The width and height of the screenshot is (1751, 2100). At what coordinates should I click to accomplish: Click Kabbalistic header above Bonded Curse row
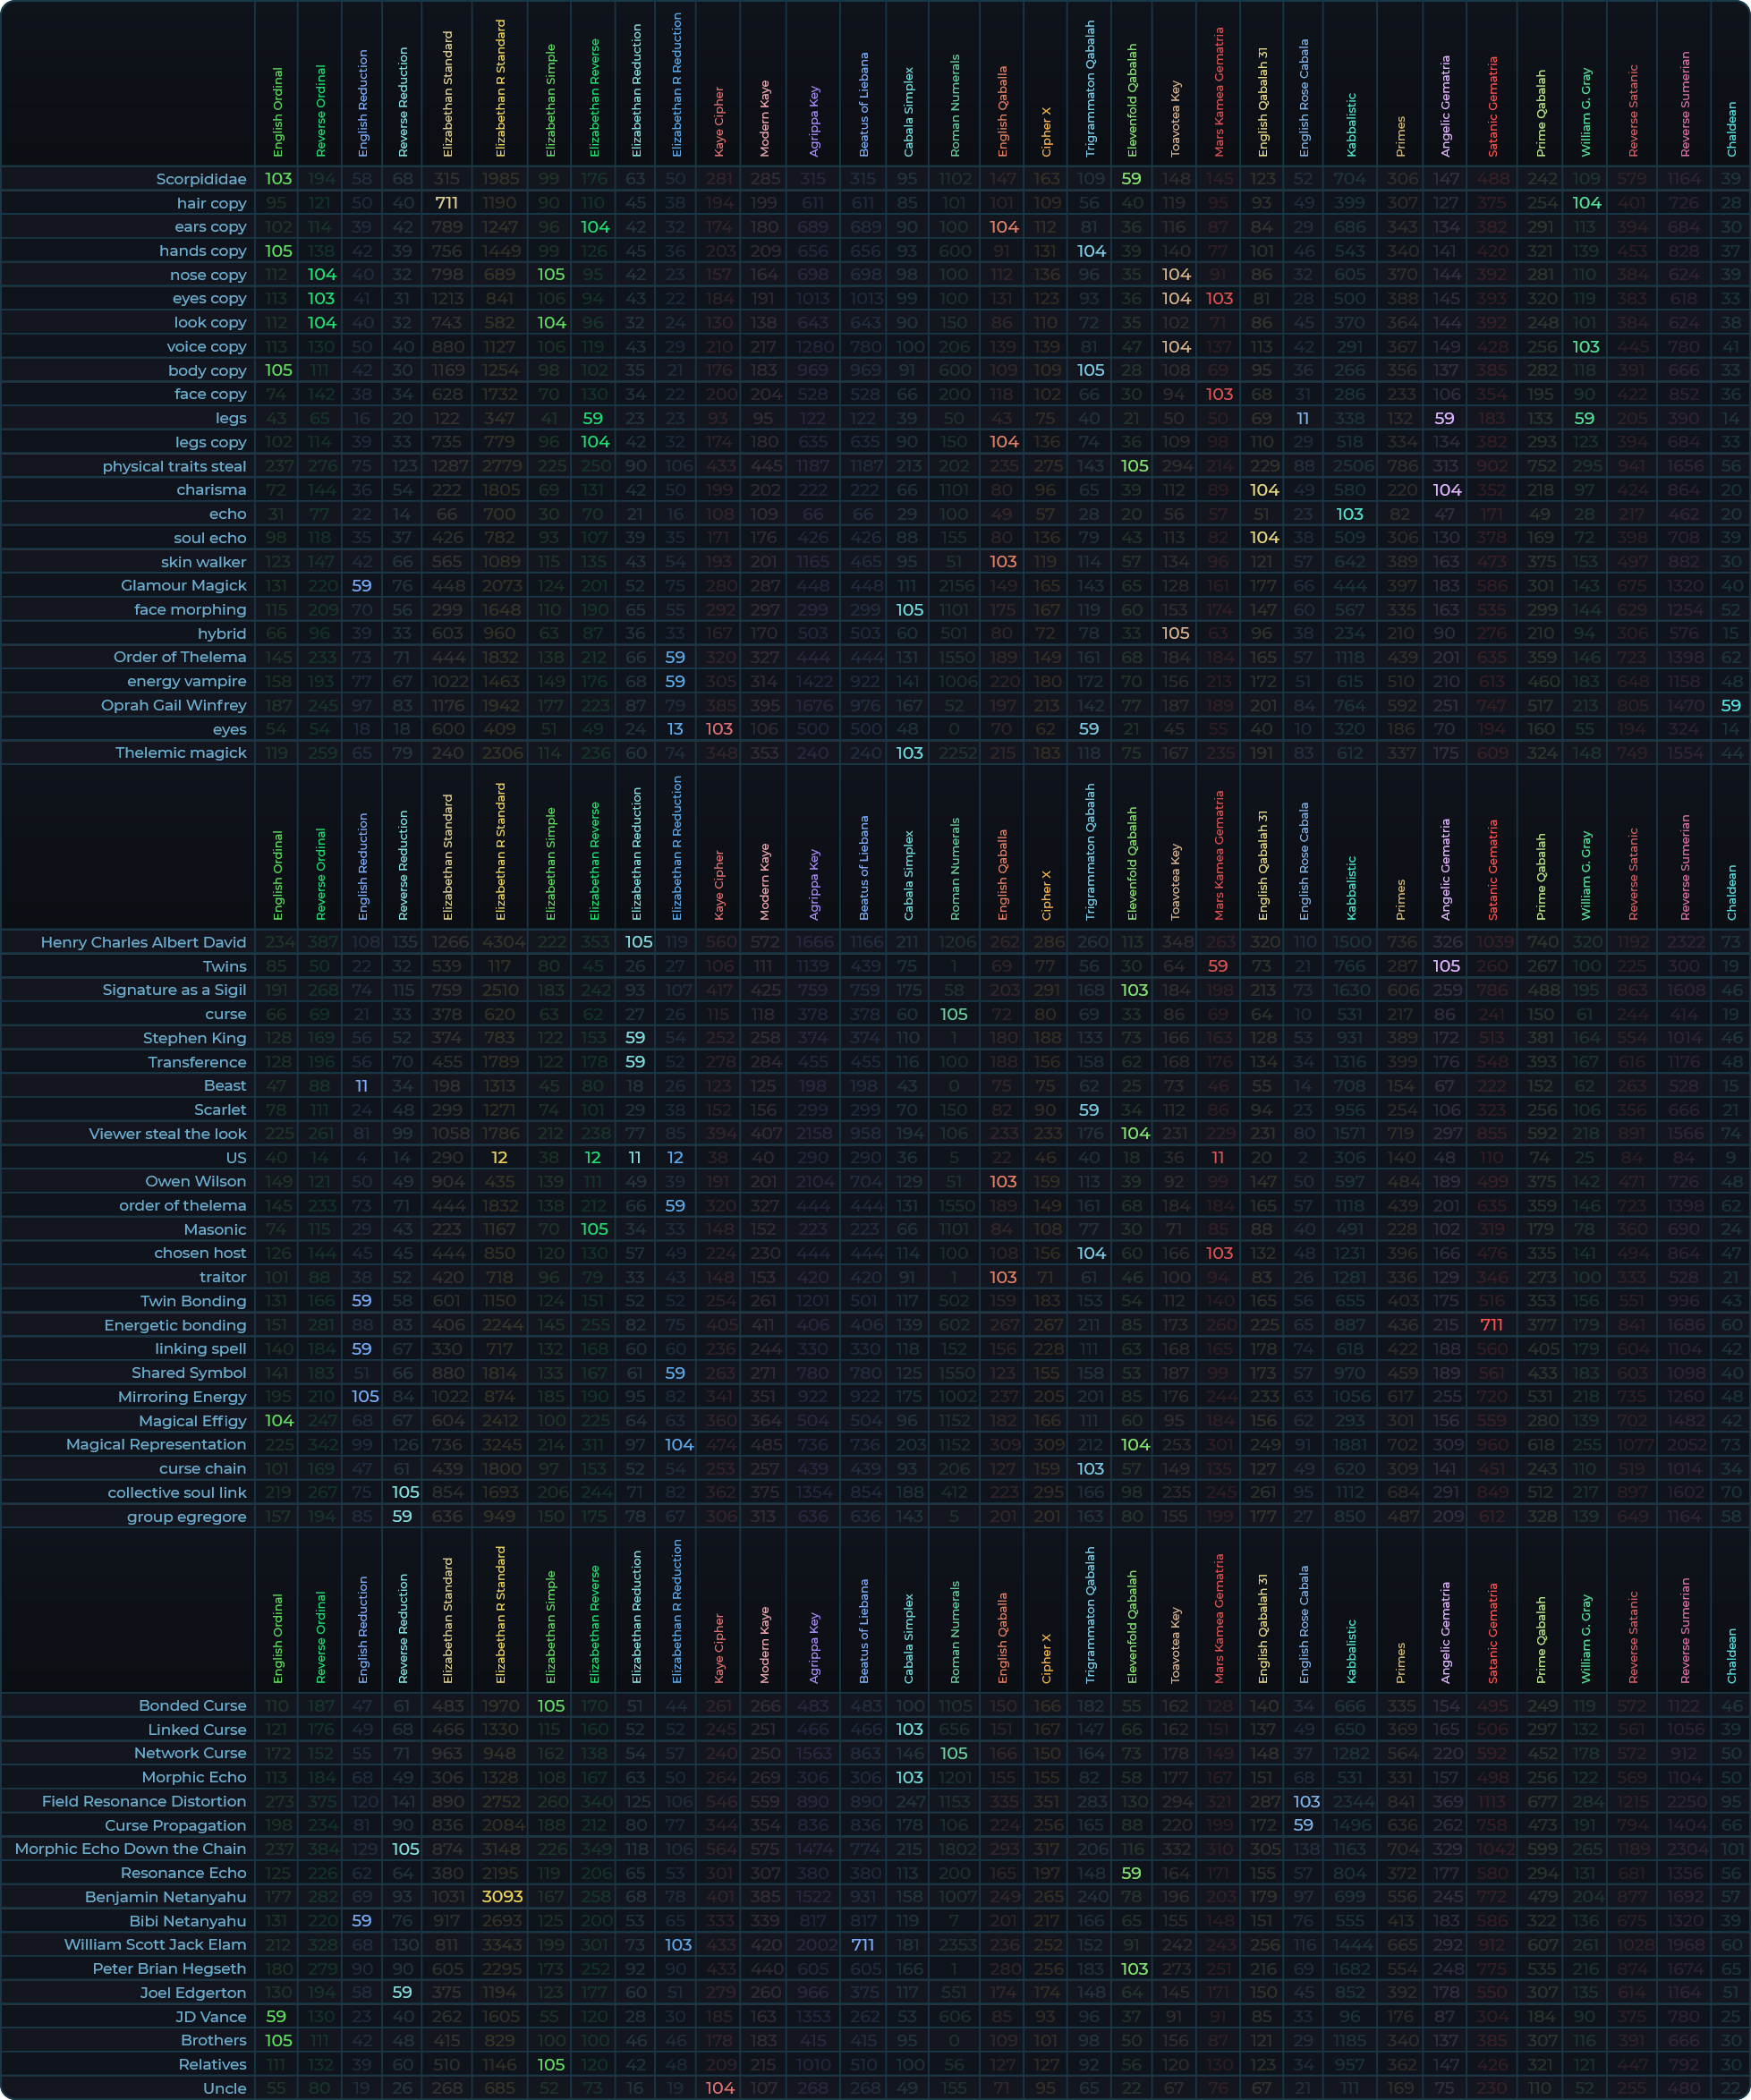pos(1351,1650)
